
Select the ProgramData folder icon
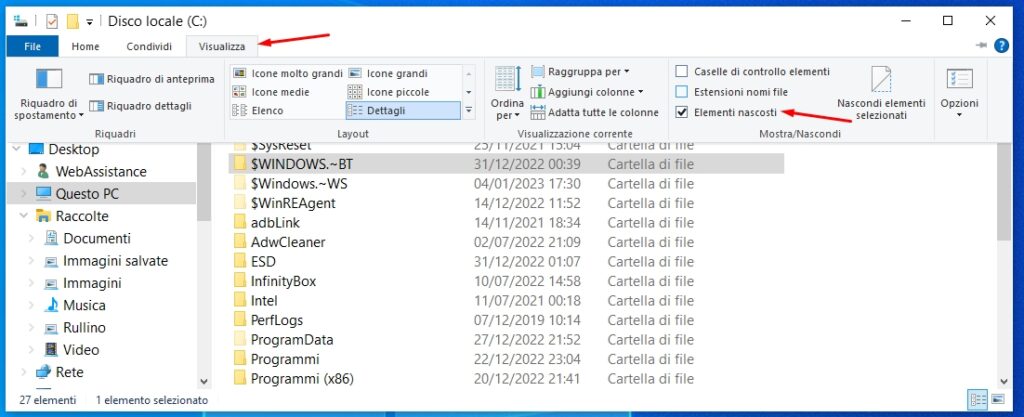(240, 339)
